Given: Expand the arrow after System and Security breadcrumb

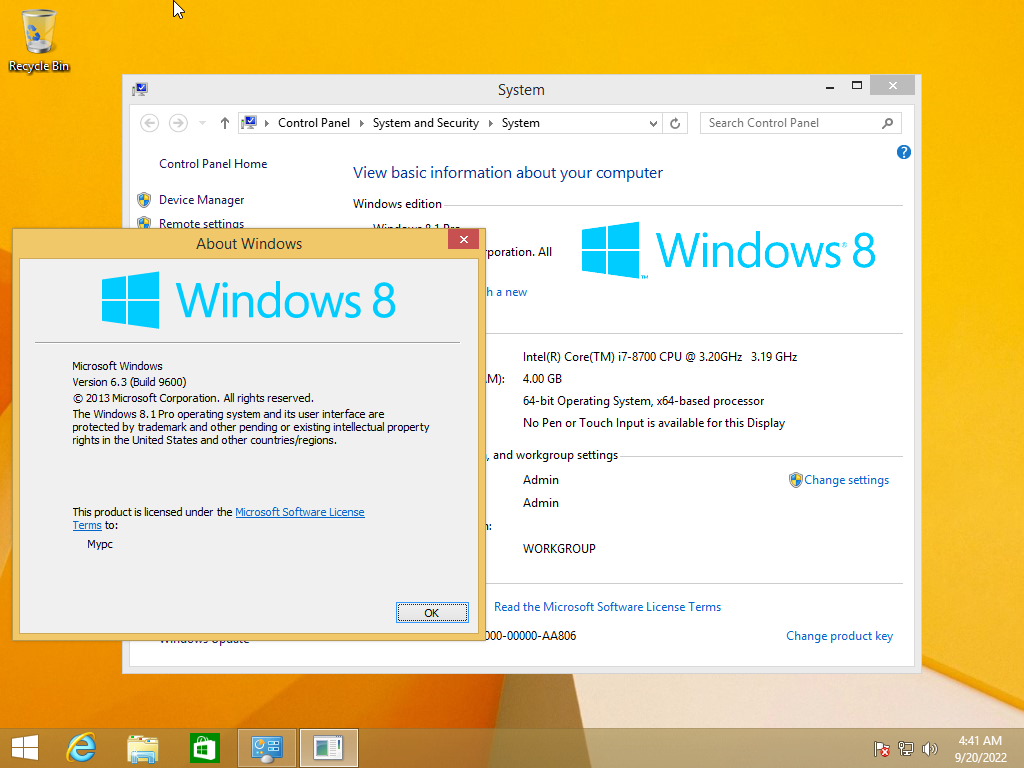Looking at the screenshot, I should tap(490, 123).
